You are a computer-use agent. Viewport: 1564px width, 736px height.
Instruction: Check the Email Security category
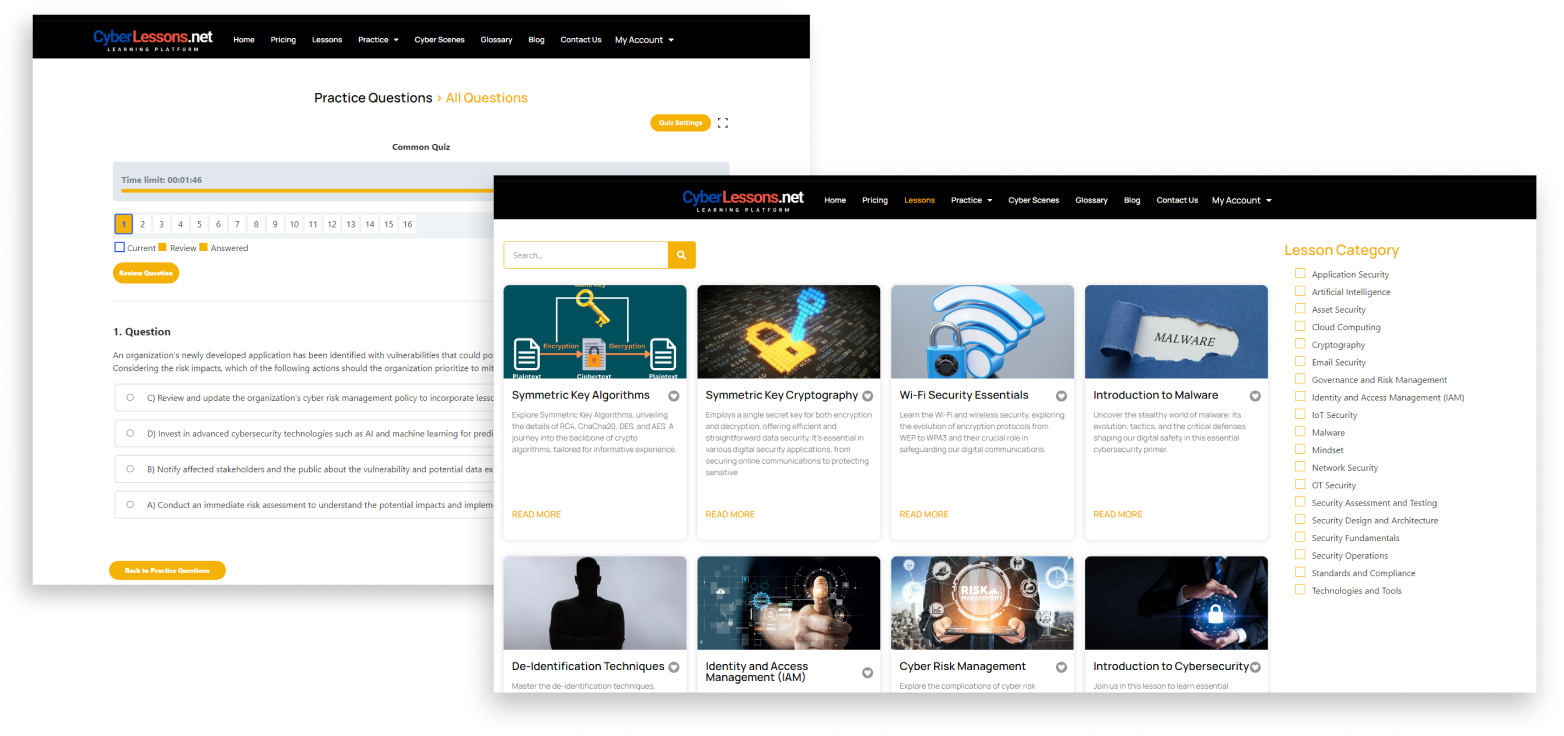point(1300,361)
